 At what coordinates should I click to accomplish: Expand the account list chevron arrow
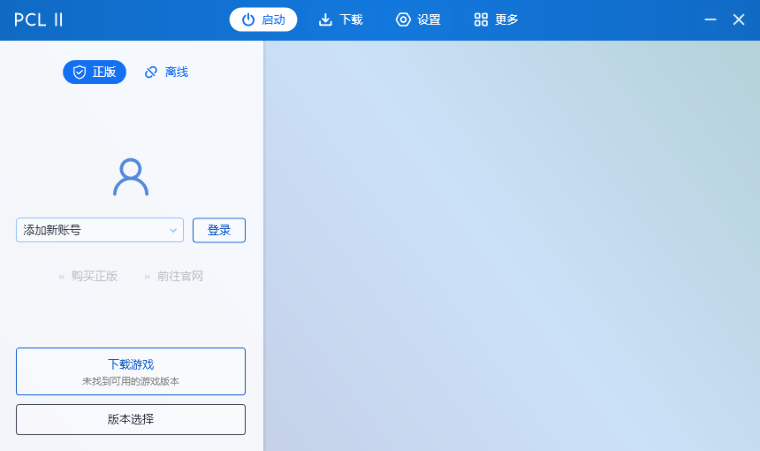pos(173,230)
